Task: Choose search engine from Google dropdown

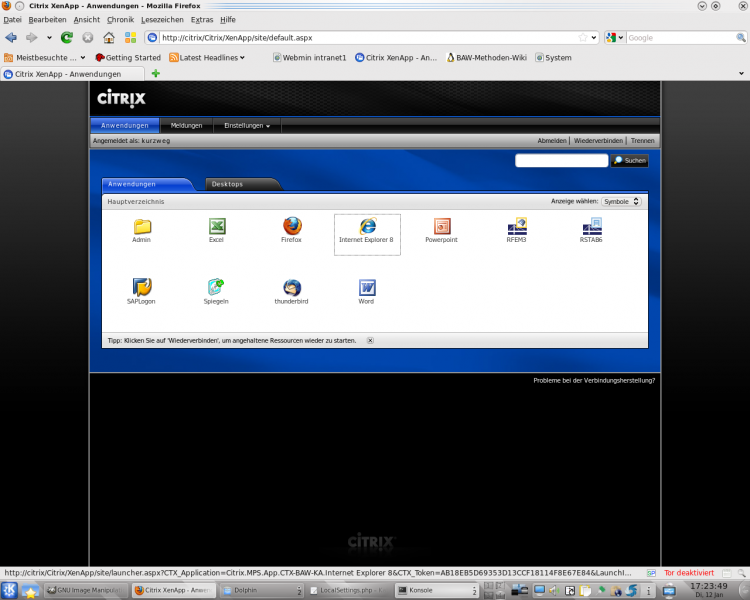Action: (x=615, y=38)
